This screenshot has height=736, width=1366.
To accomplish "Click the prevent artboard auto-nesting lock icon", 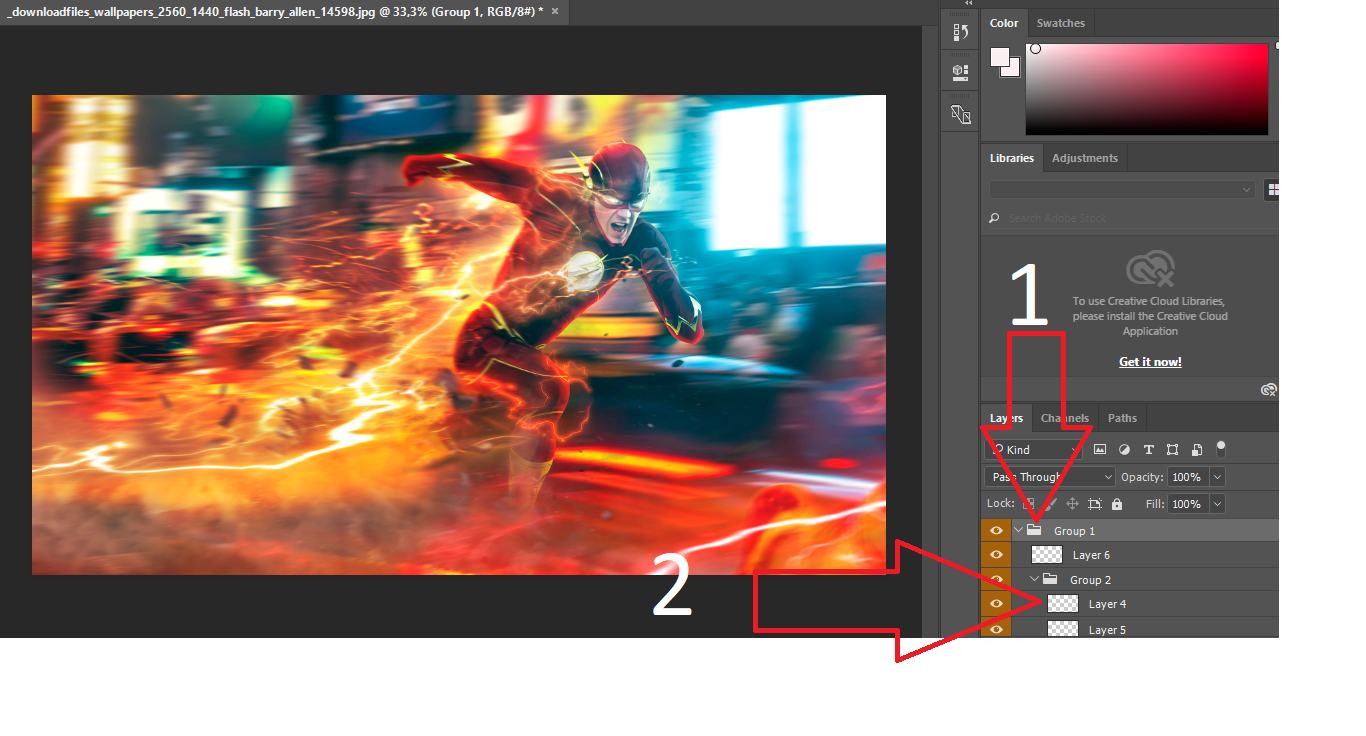I will [1095, 504].
